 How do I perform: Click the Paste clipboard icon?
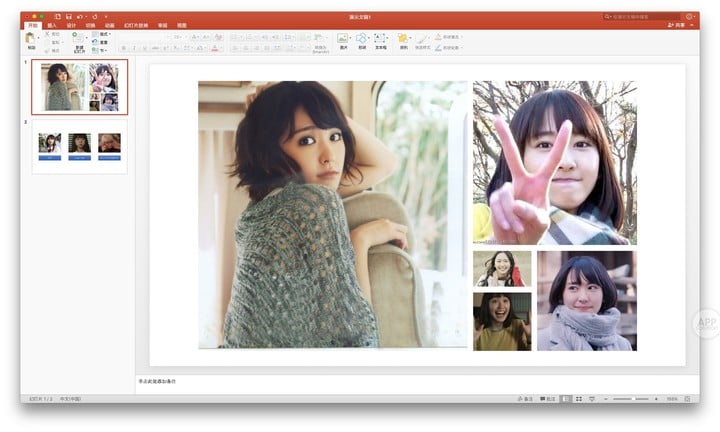[30, 38]
